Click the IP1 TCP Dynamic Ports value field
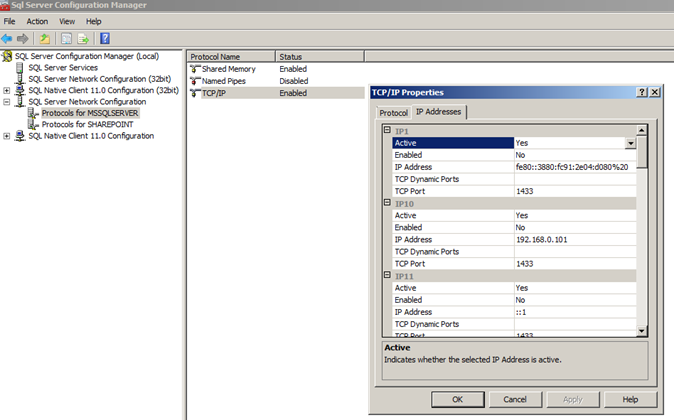Image resolution: width=674 pixels, height=420 pixels. 575,179
